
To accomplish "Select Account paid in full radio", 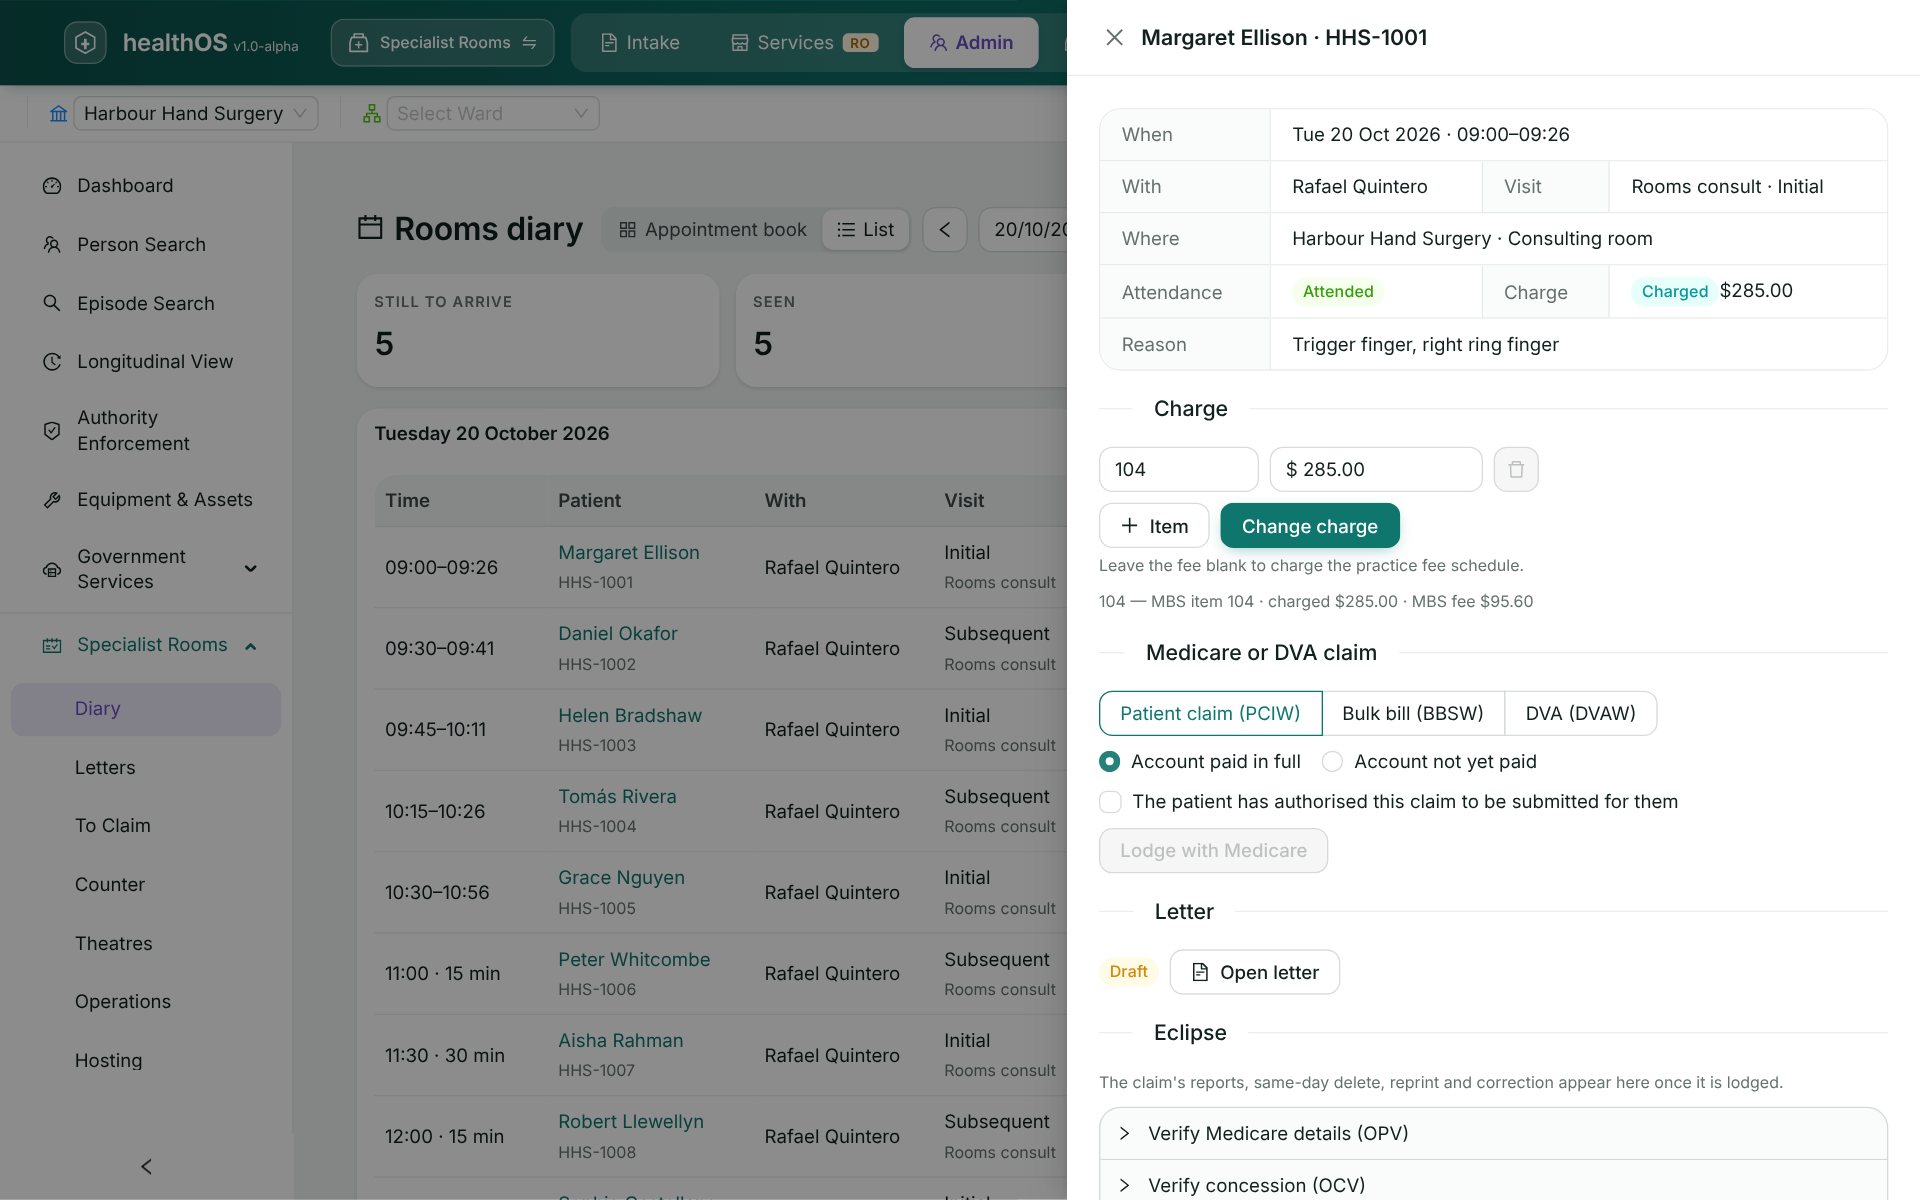I will tap(1109, 762).
